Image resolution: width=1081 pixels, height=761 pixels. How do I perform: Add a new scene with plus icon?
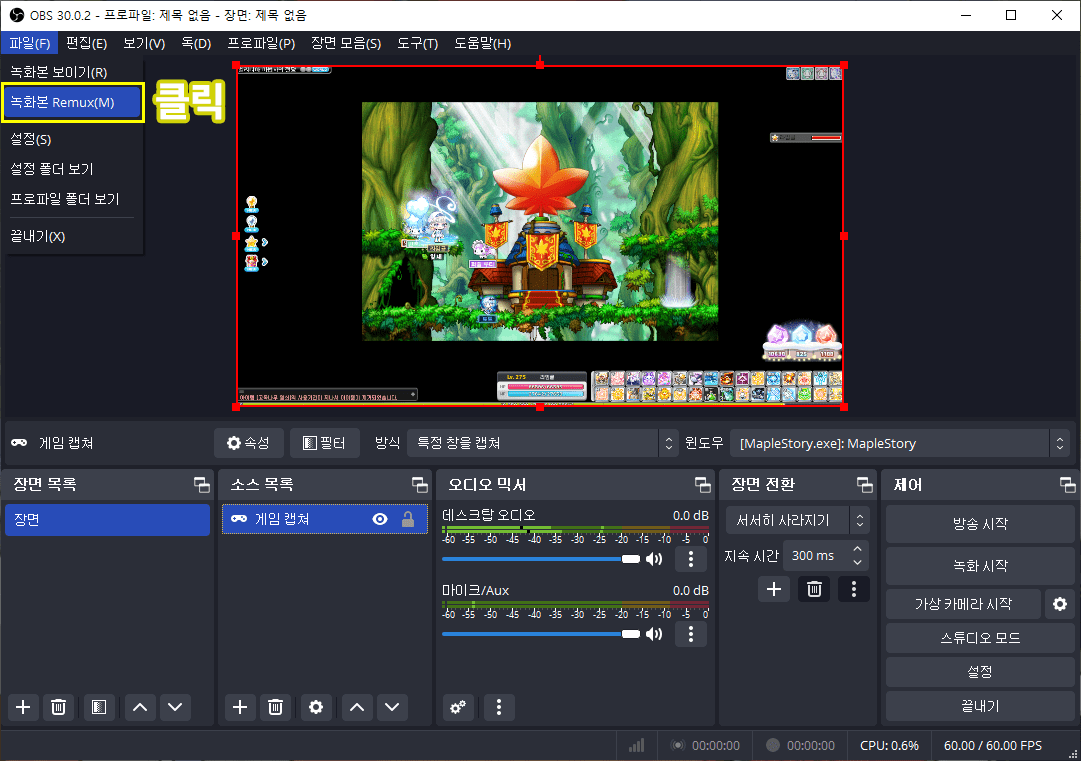click(x=23, y=707)
